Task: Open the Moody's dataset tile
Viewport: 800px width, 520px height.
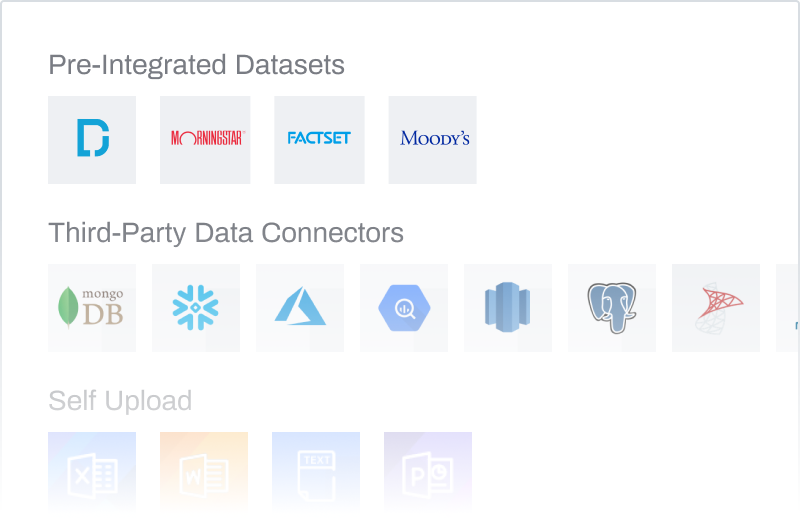Action: tap(433, 139)
